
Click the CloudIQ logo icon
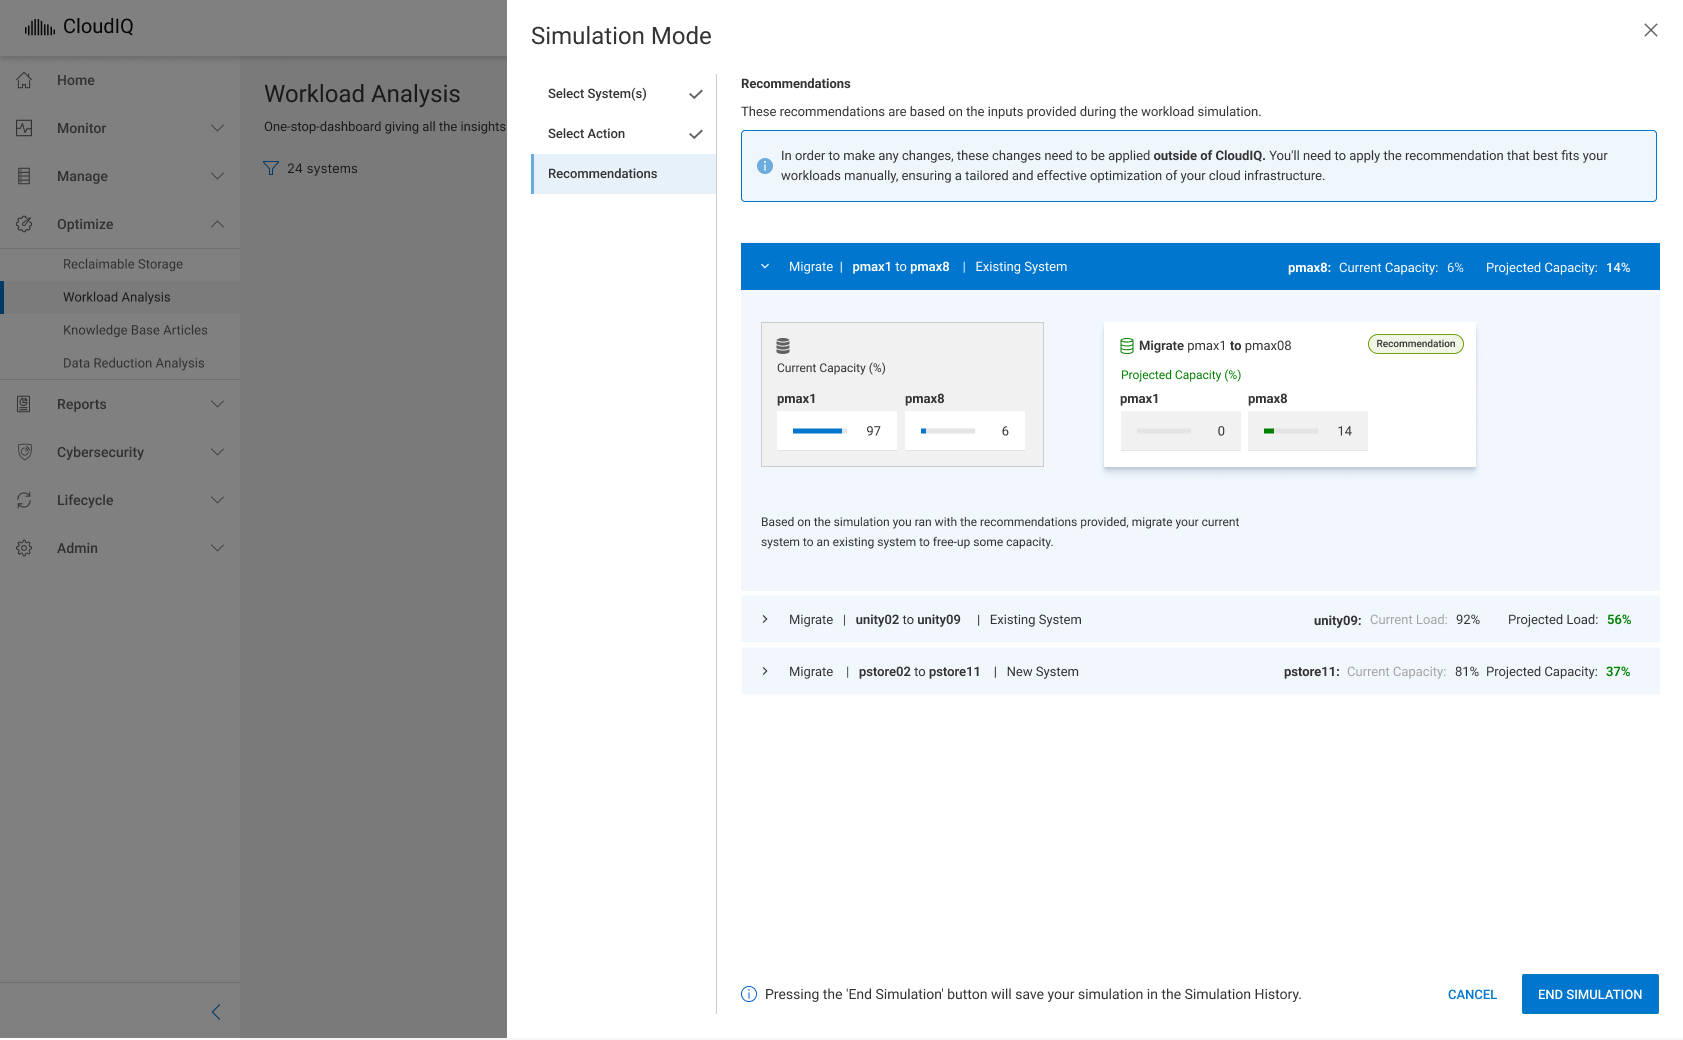[40, 27]
